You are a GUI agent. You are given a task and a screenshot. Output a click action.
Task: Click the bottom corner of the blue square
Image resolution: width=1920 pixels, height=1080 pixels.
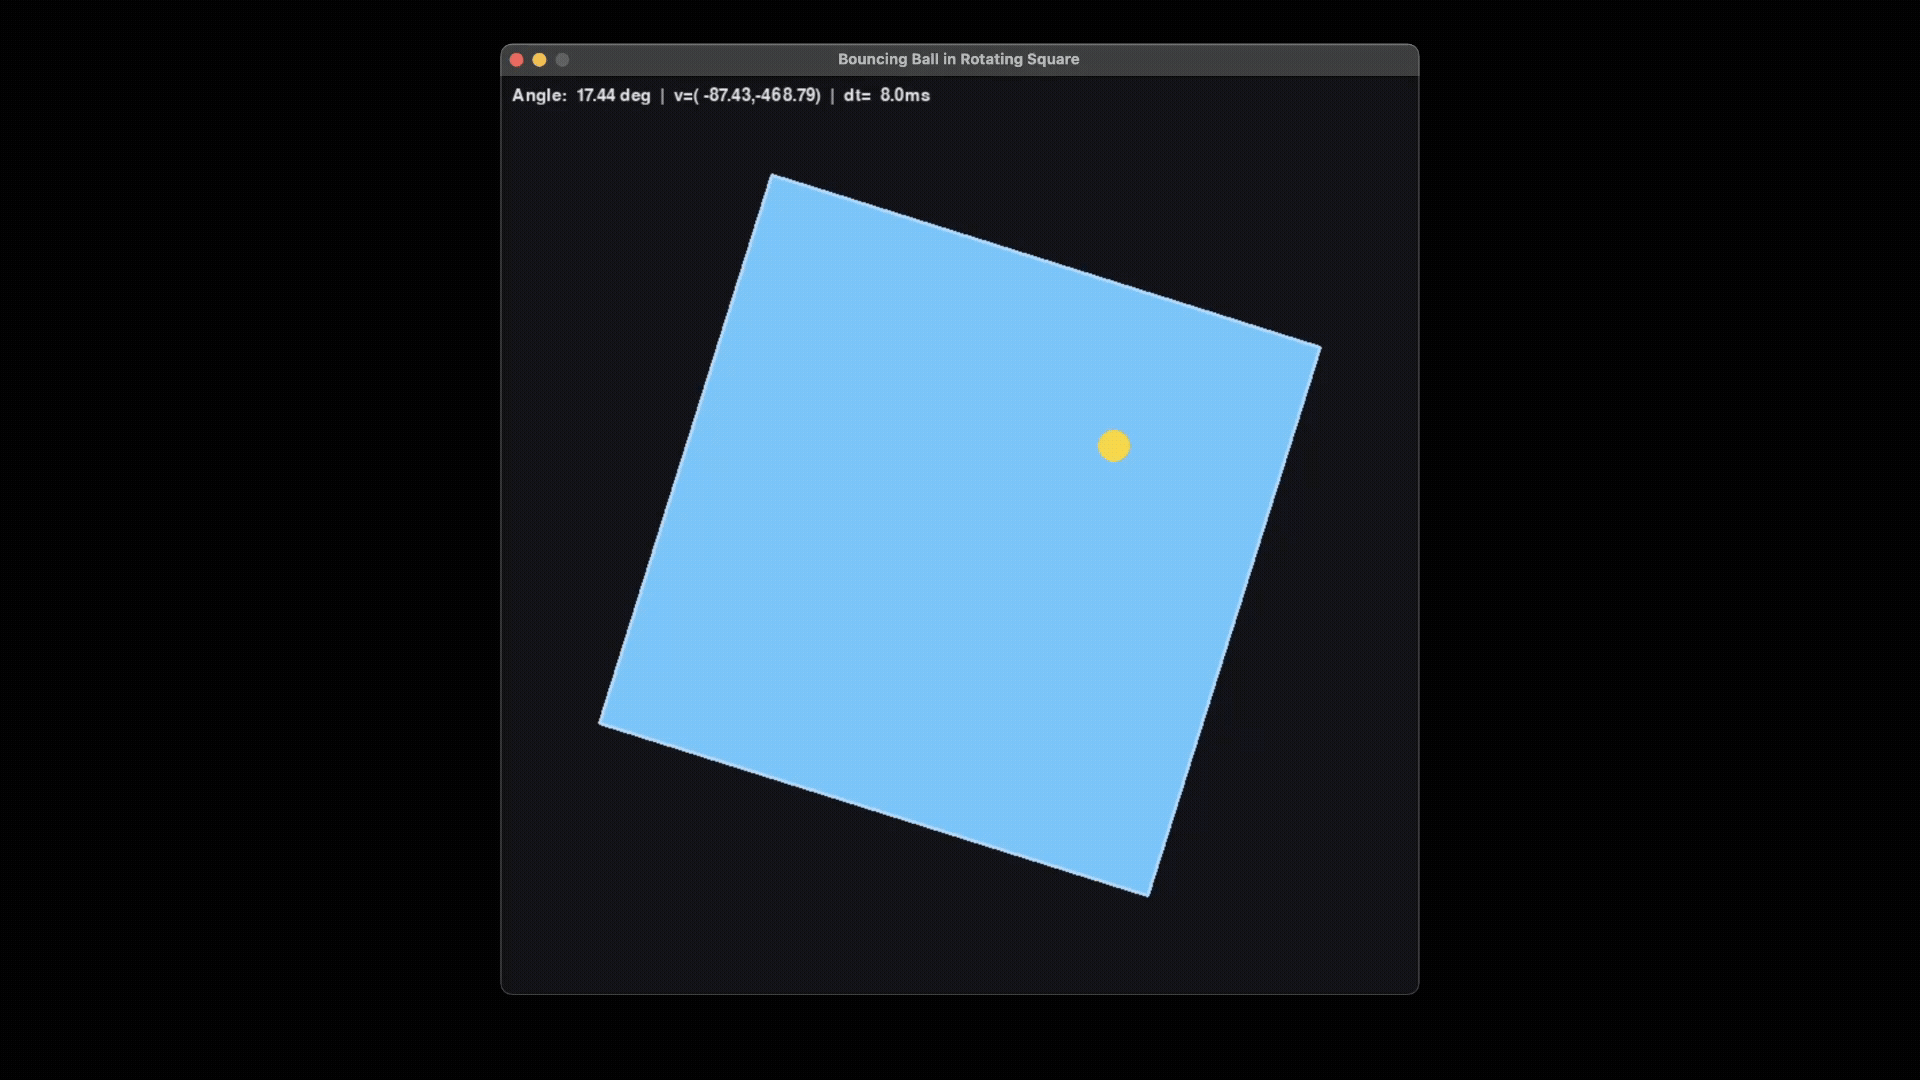(1146, 892)
